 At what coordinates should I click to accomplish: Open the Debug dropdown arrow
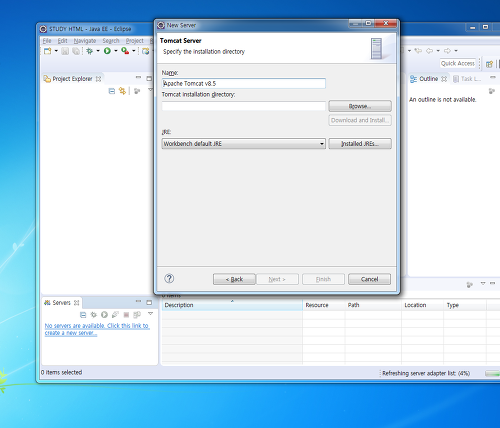98,51
